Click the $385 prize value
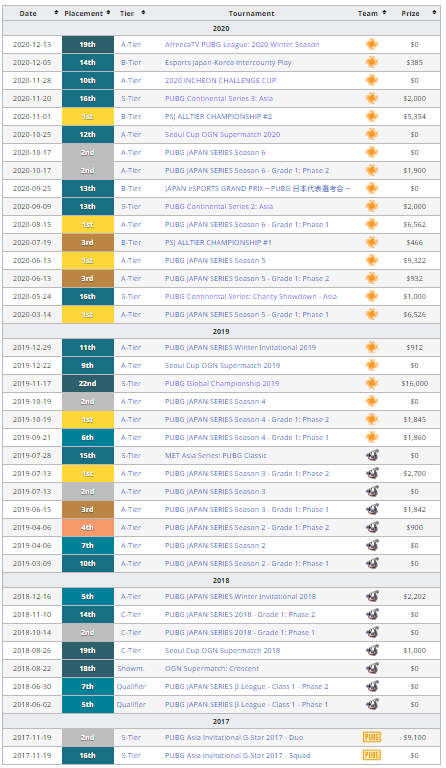 click(x=415, y=63)
